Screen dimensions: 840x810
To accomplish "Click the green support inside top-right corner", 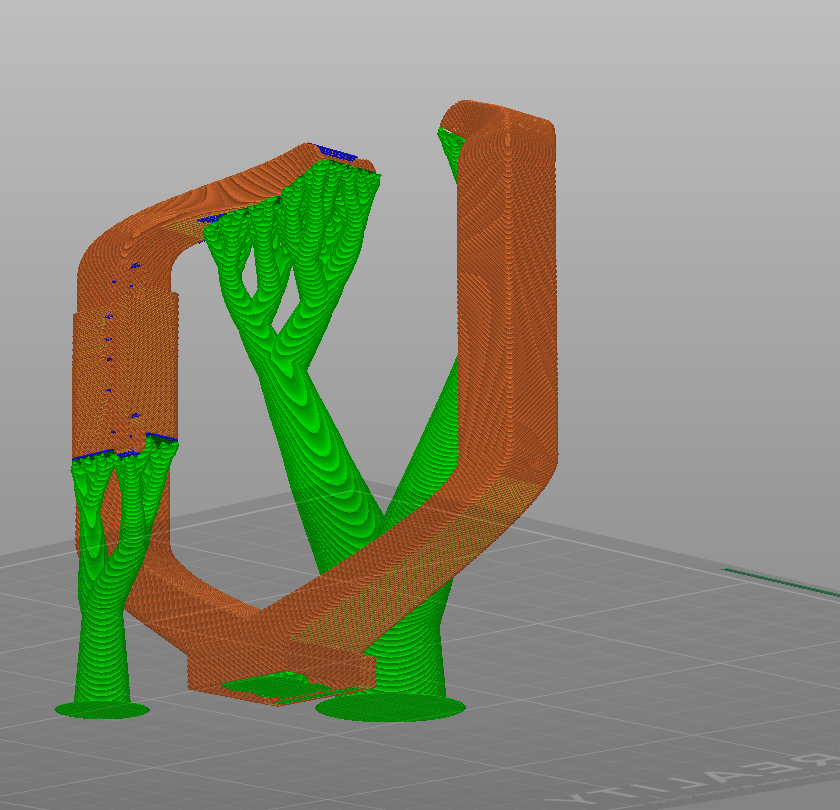I will (452, 150).
